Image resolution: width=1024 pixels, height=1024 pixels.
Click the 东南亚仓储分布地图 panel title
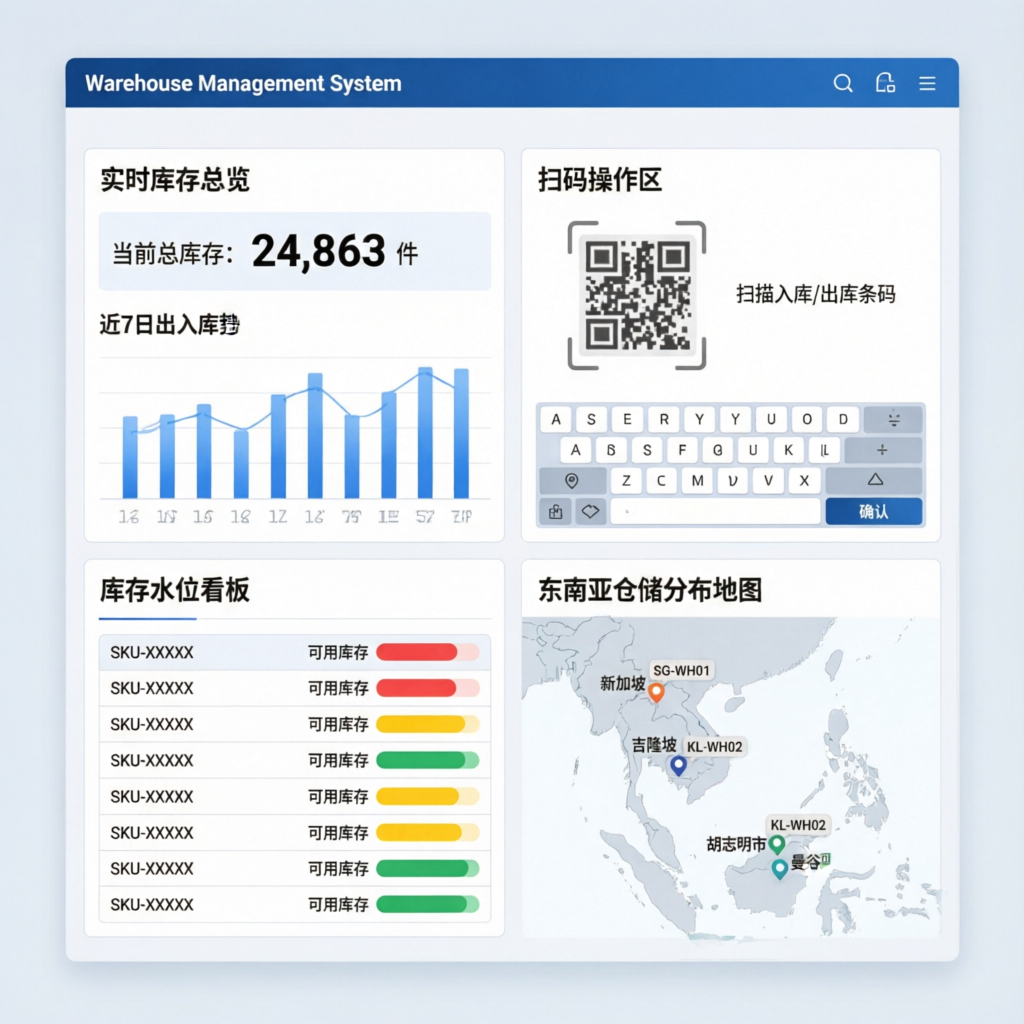(x=650, y=590)
